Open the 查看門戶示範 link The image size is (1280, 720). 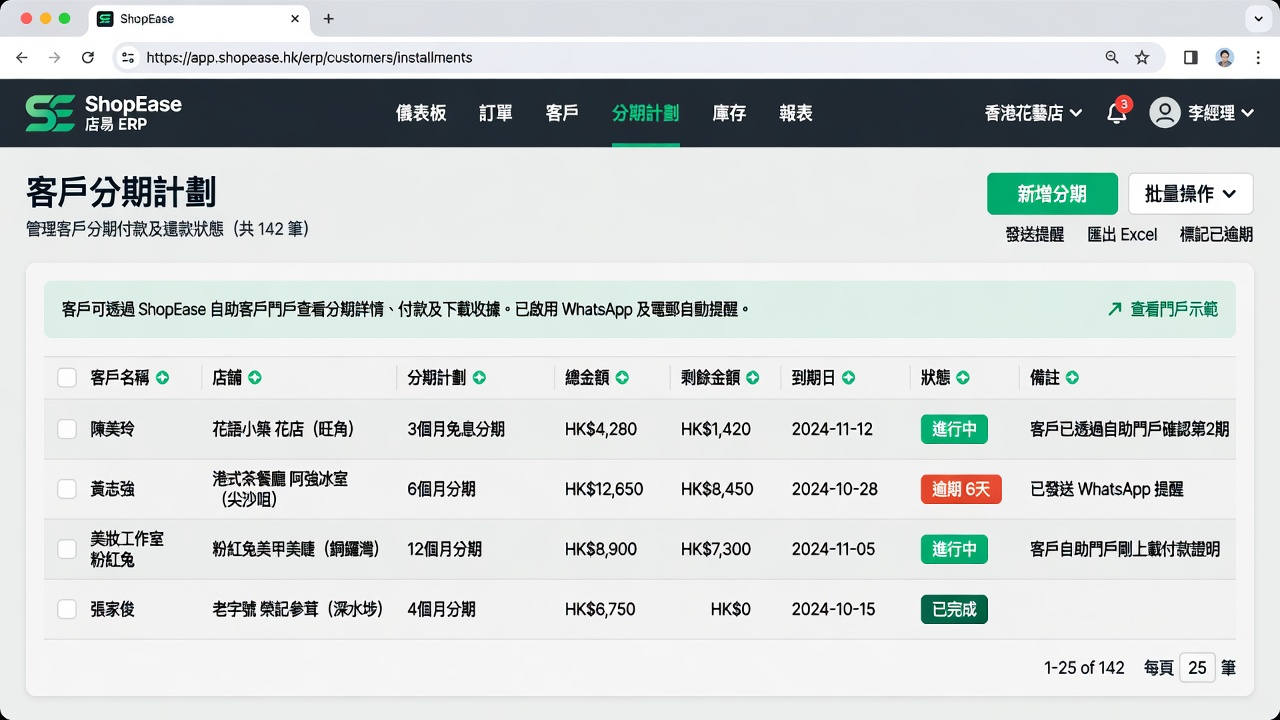click(x=1174, y=310)
